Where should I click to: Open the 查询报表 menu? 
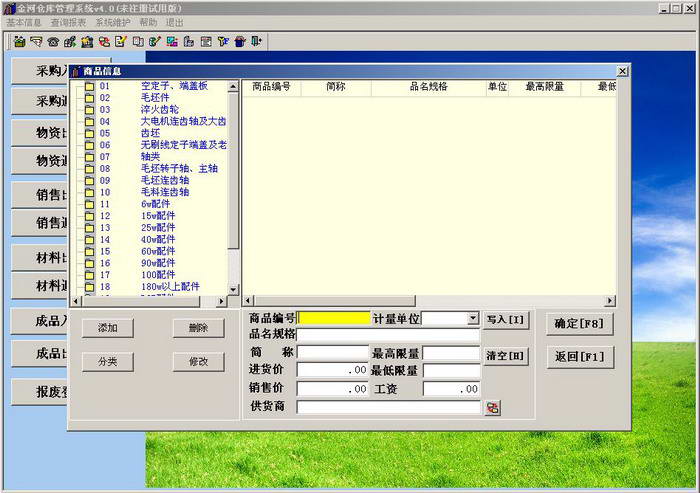click(68, 23)
